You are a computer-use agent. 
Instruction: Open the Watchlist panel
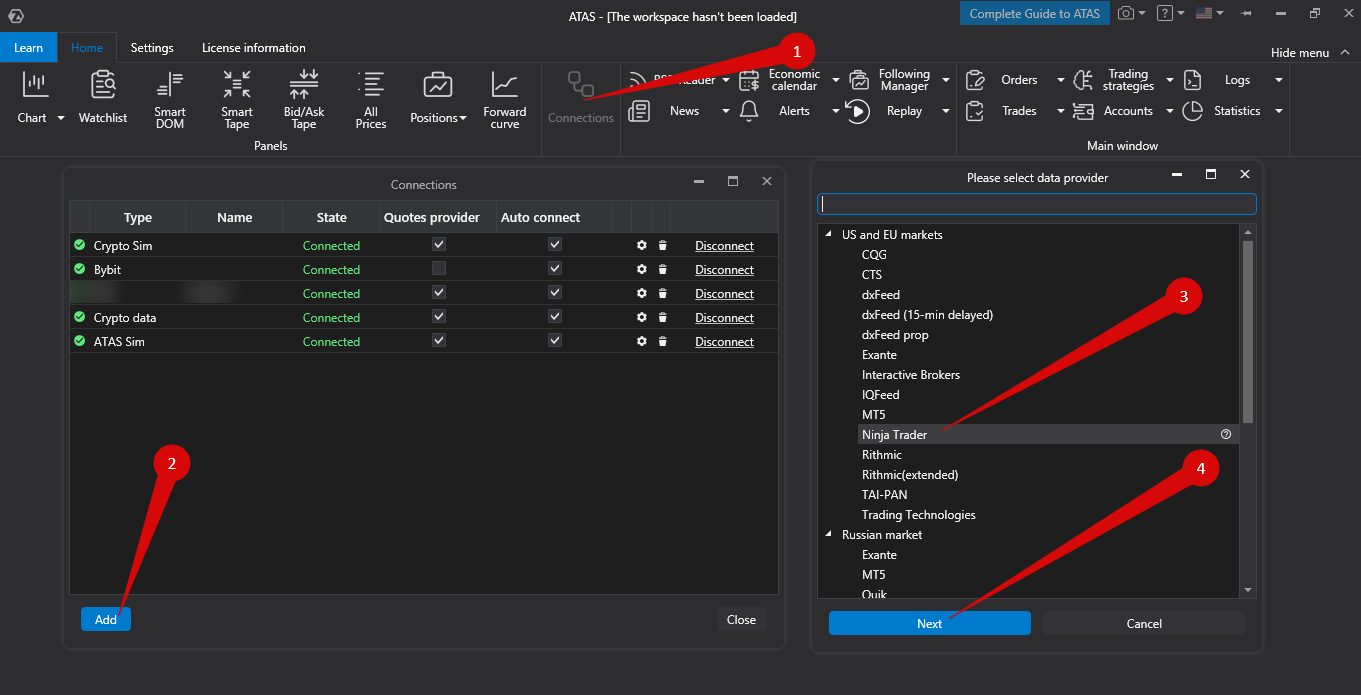pos(103,97)
